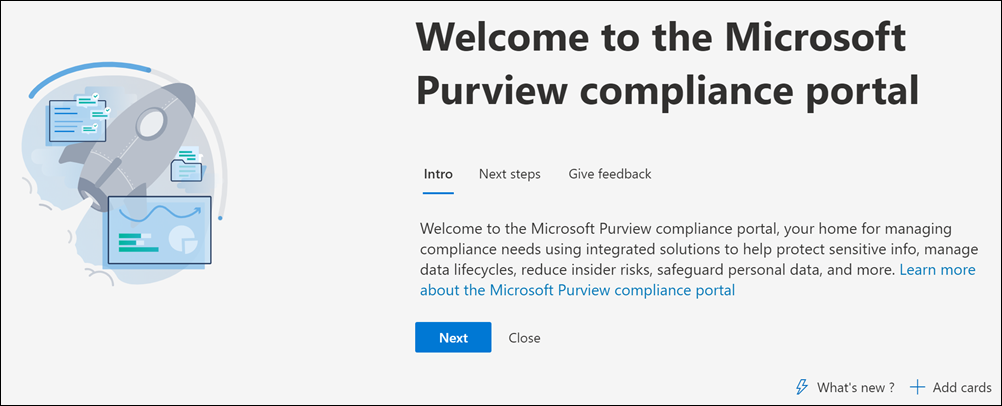Click the welcome description paragraph text

[698, 260]
